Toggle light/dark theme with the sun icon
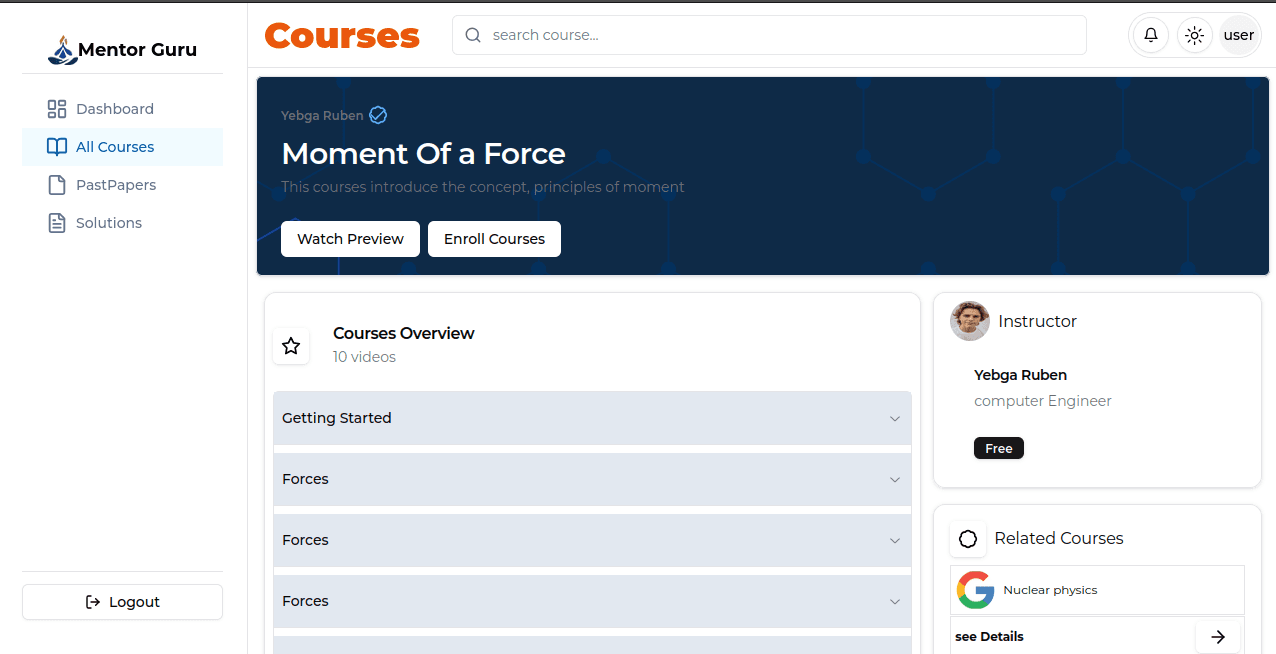The image size is (1276, 654). [1194, 35]
